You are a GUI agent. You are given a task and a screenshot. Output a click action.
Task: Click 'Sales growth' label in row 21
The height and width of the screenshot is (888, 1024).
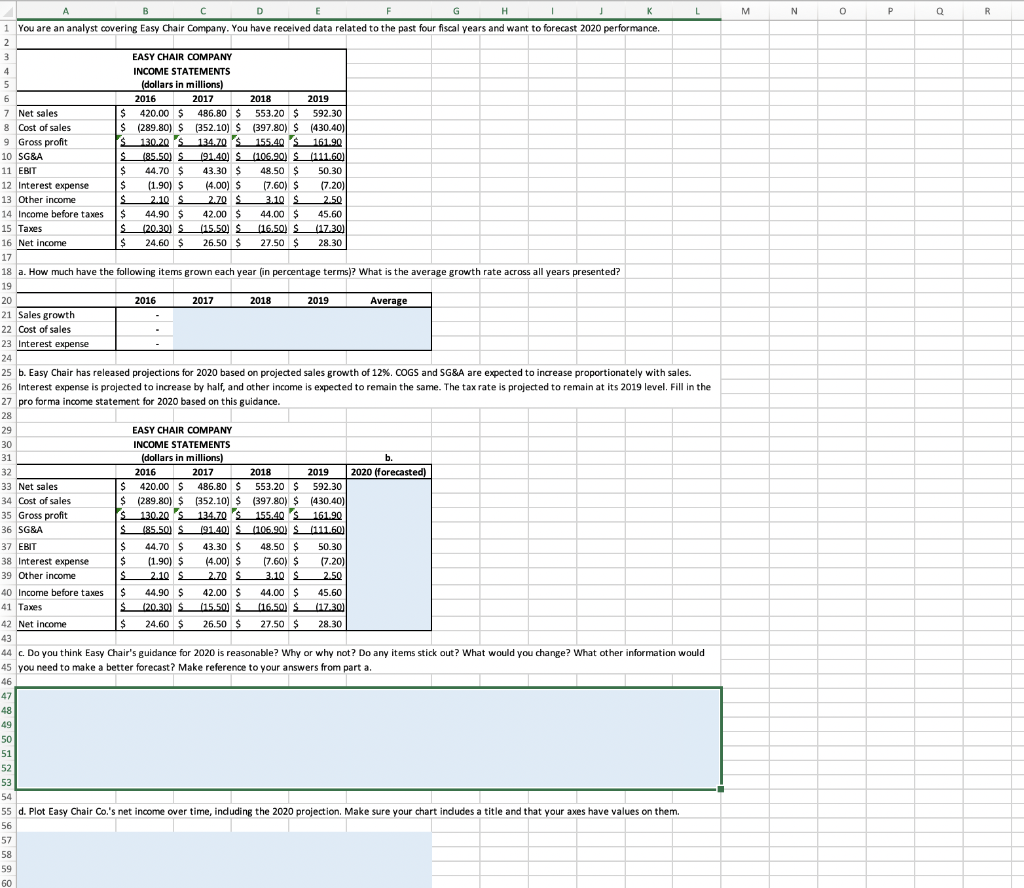[x=46, y=315]
